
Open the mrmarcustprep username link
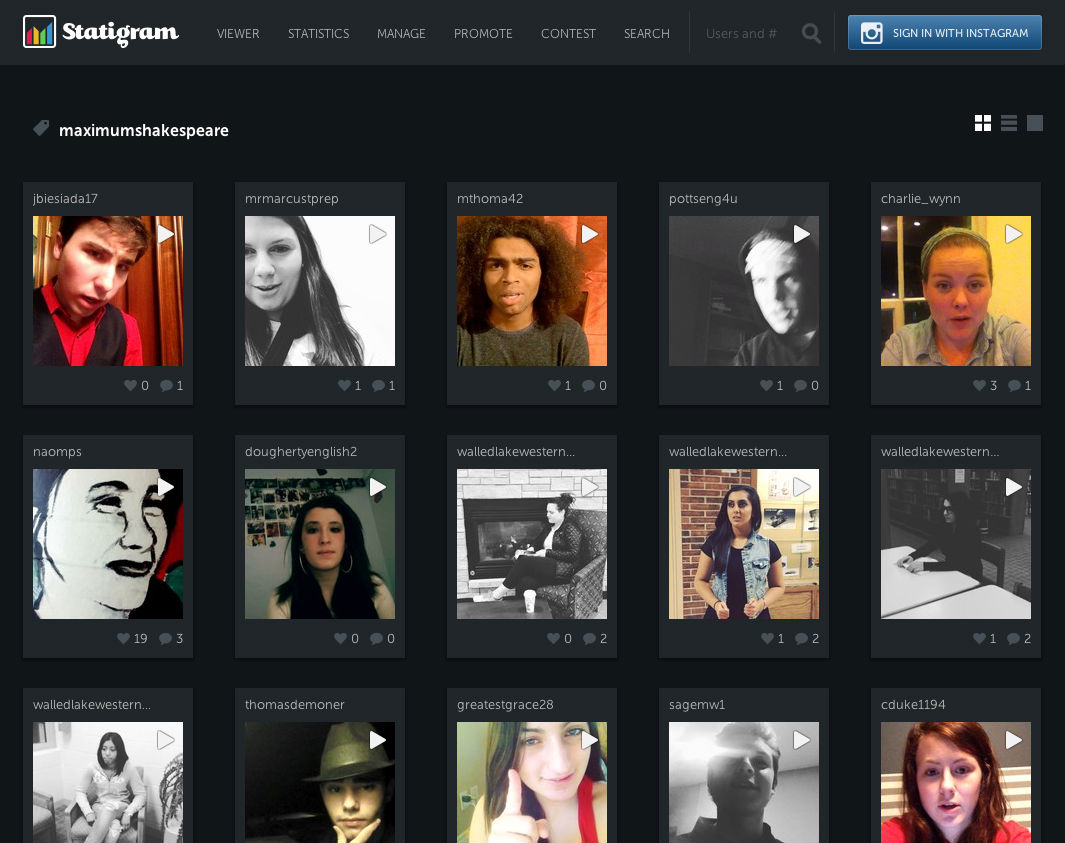tap(291, 199)
